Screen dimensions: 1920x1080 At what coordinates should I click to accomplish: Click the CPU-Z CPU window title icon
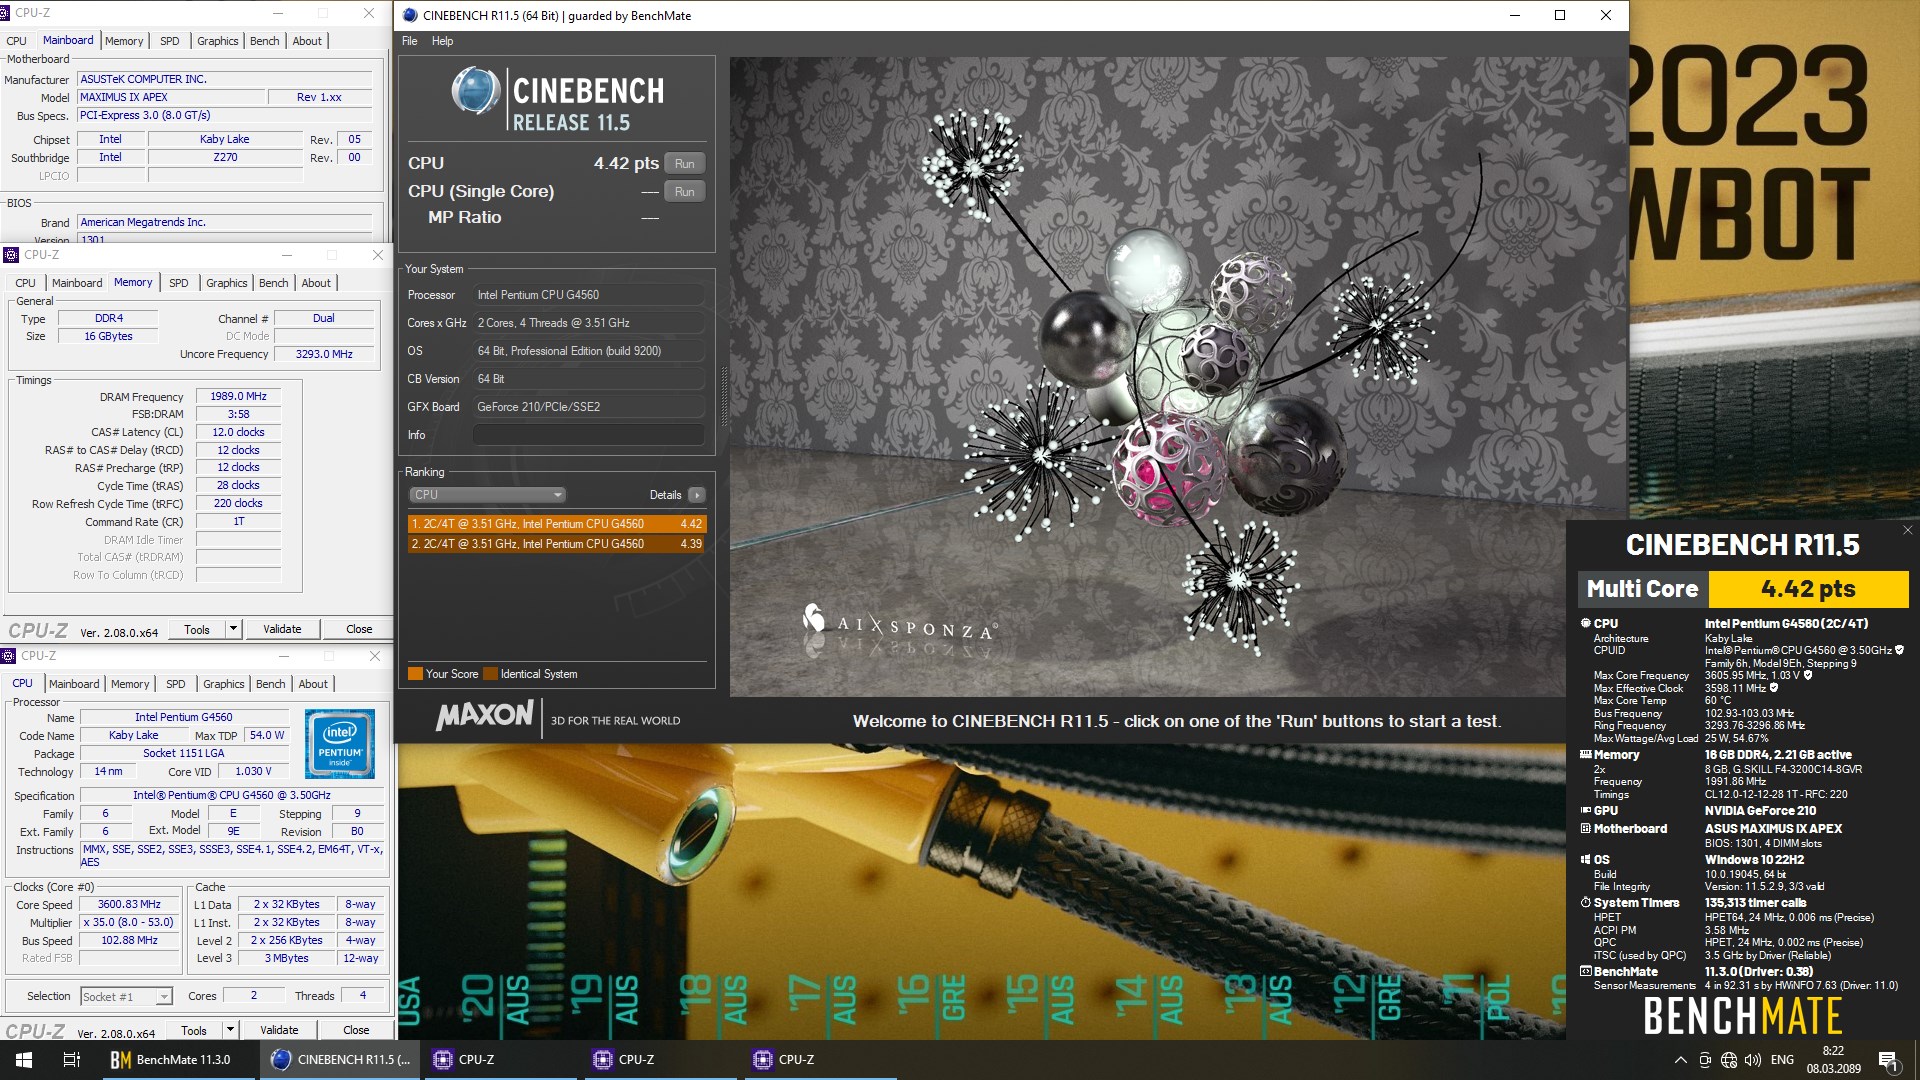tap(8, 656)
